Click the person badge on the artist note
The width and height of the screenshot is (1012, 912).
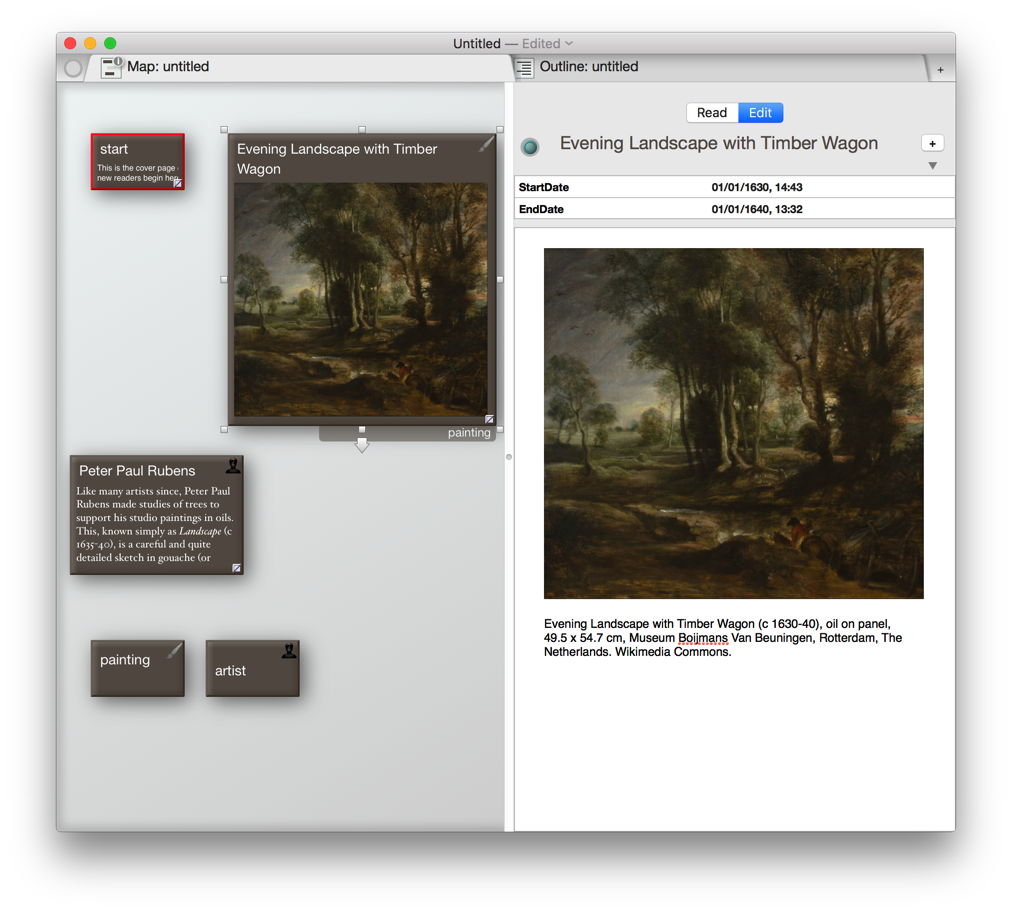coord(289,651)
